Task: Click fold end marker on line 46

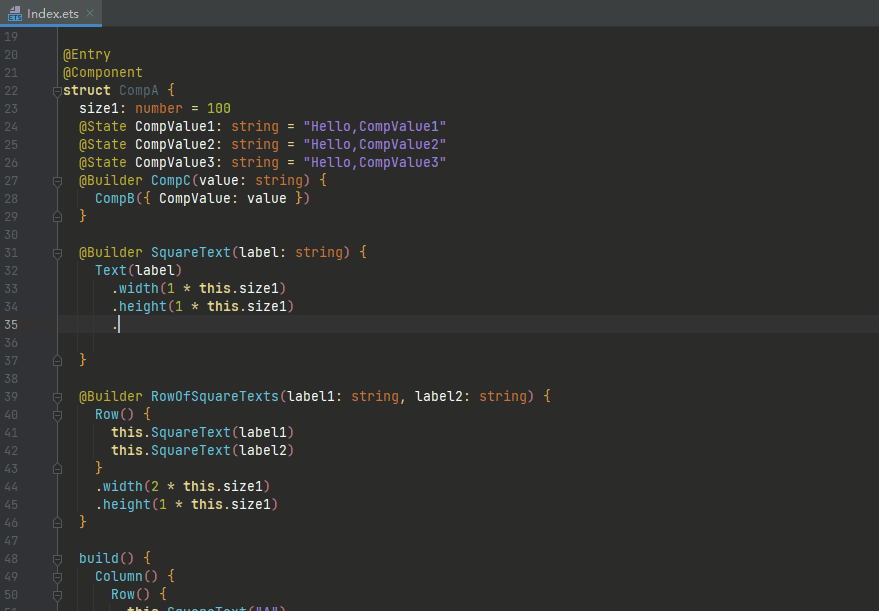Action: 57,522
